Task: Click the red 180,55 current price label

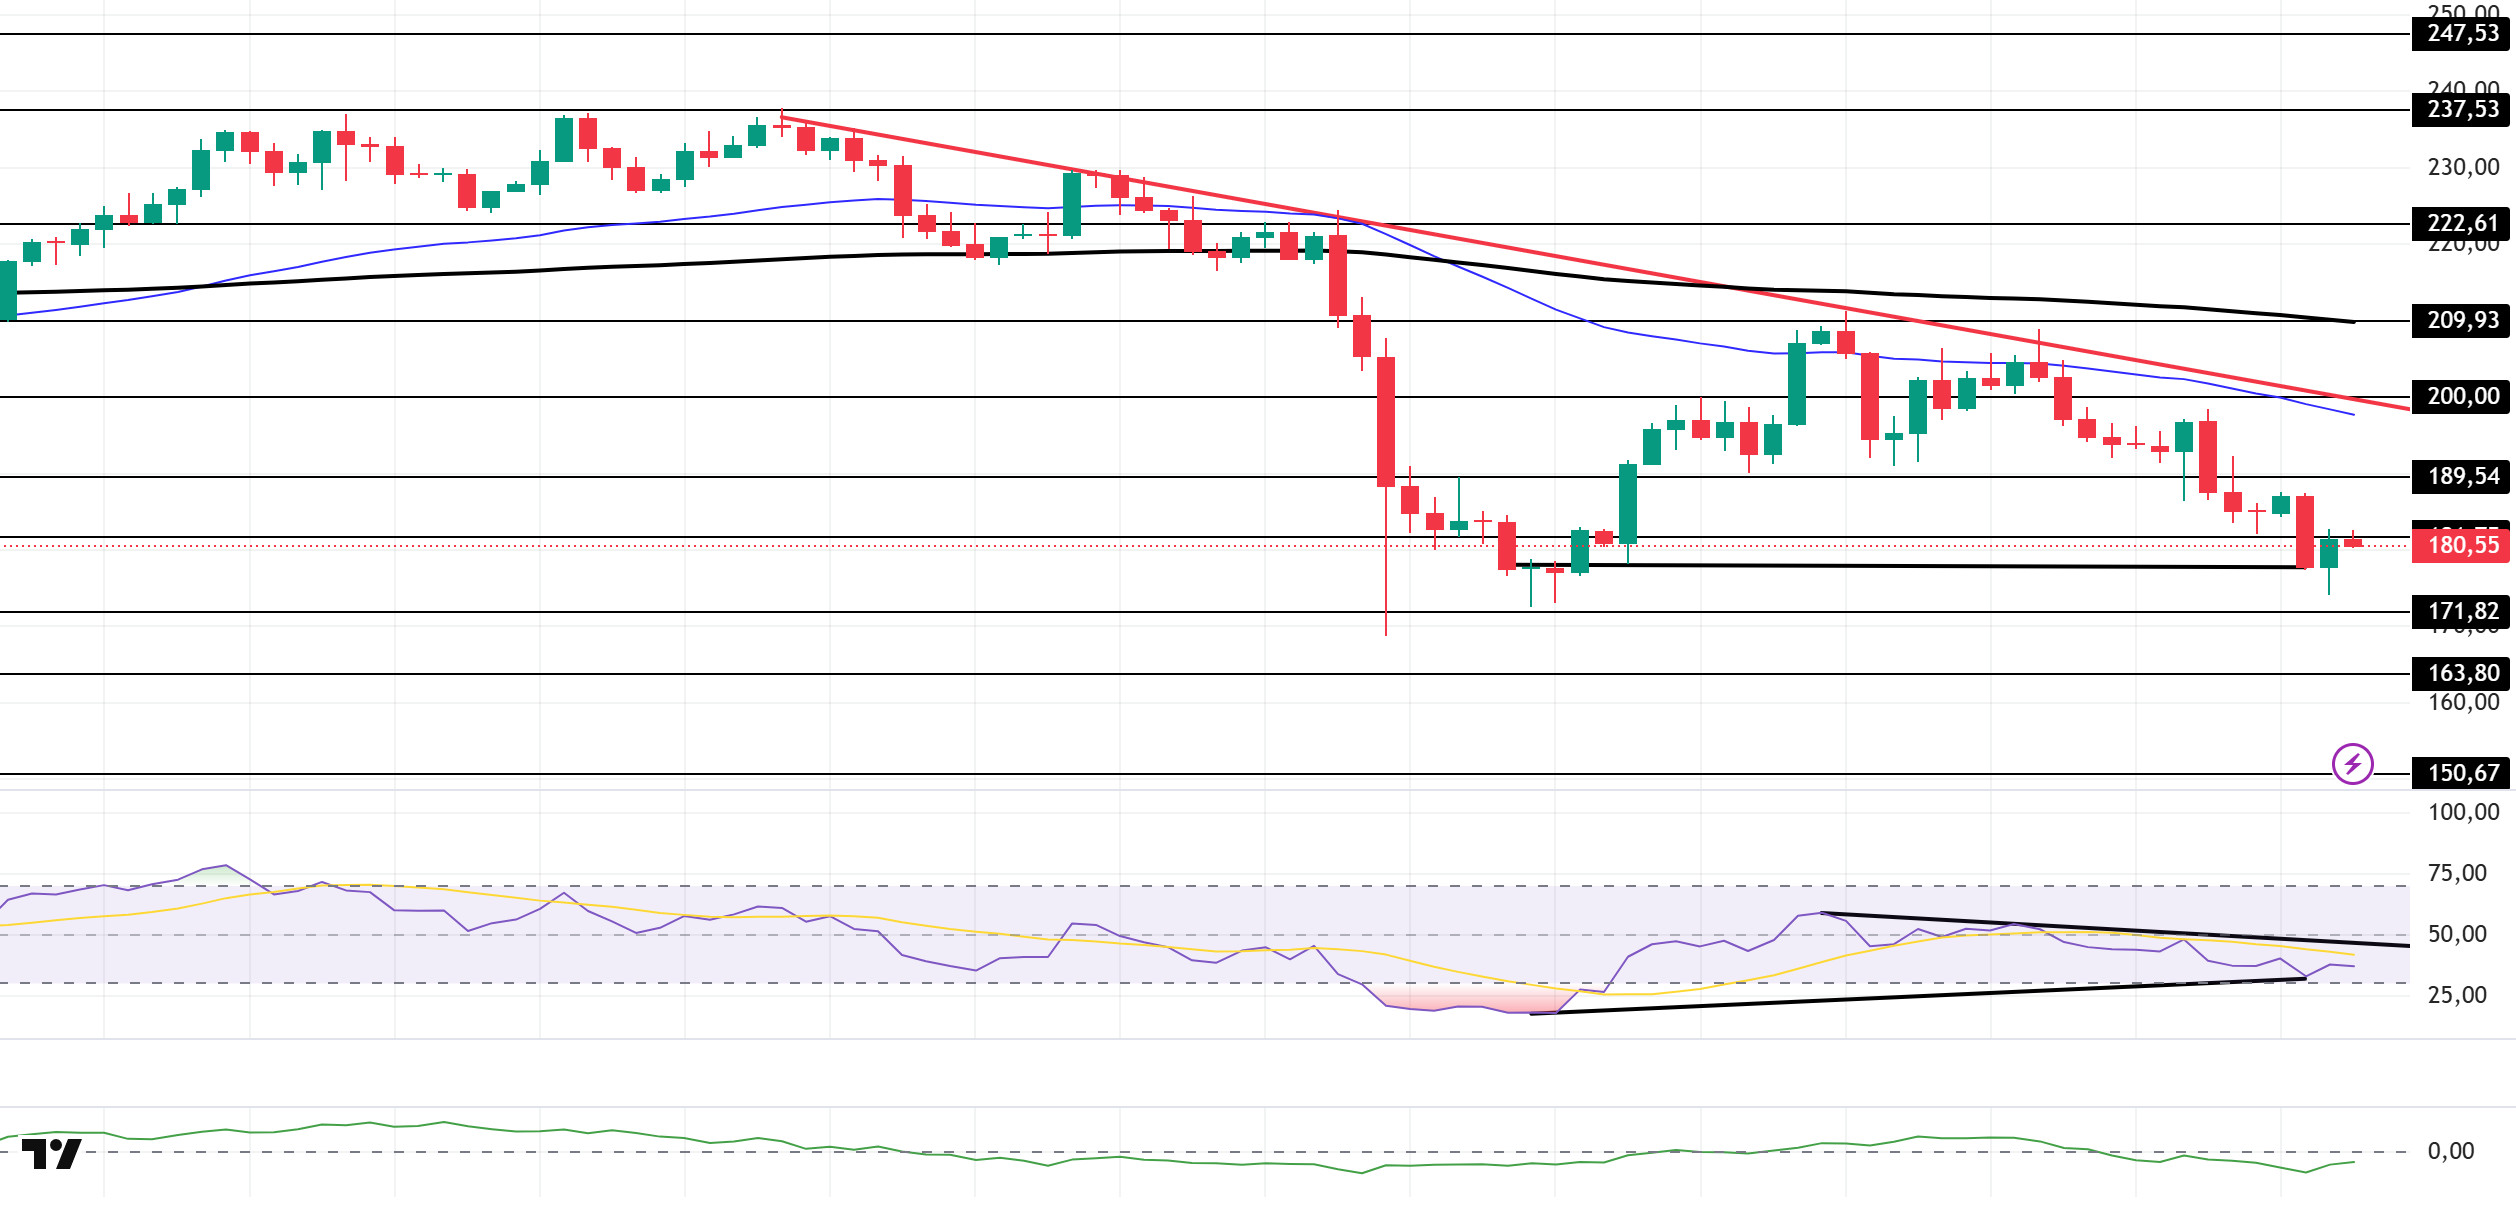Action: pos(2462,546)
